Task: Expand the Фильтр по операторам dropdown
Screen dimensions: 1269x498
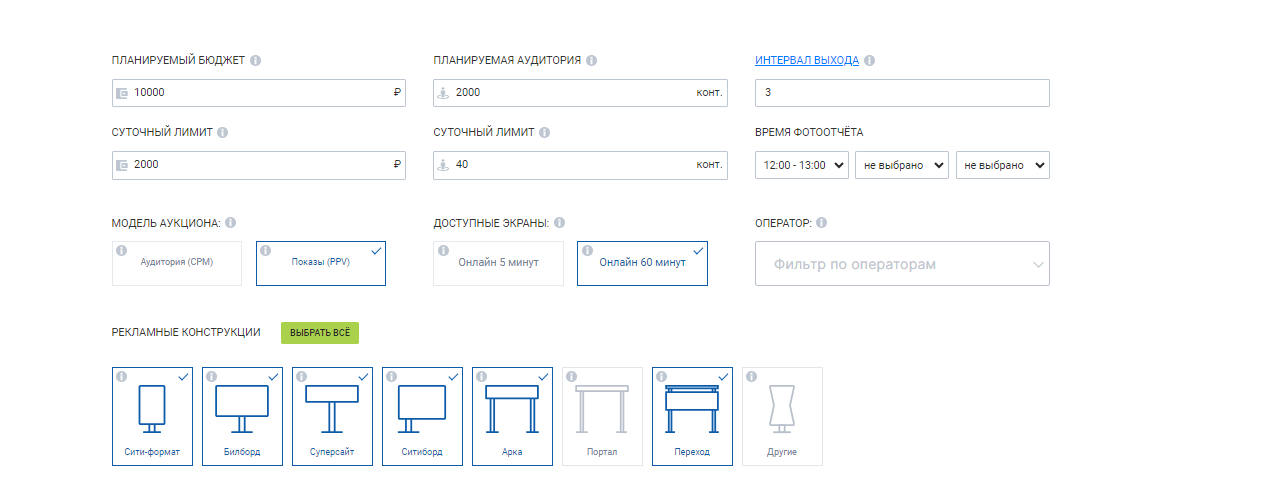Action: pyautogui.click(x=902, y=264)
